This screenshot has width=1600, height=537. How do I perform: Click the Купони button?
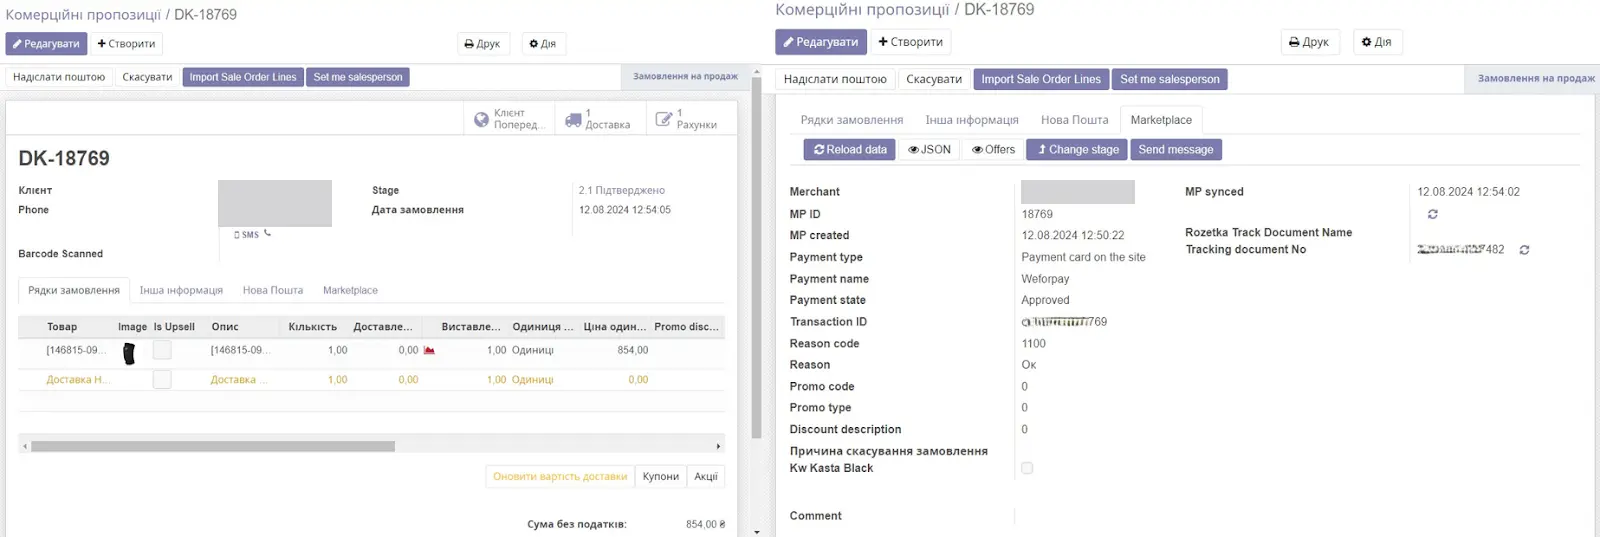pyautogui.click(x=661, y=477)
